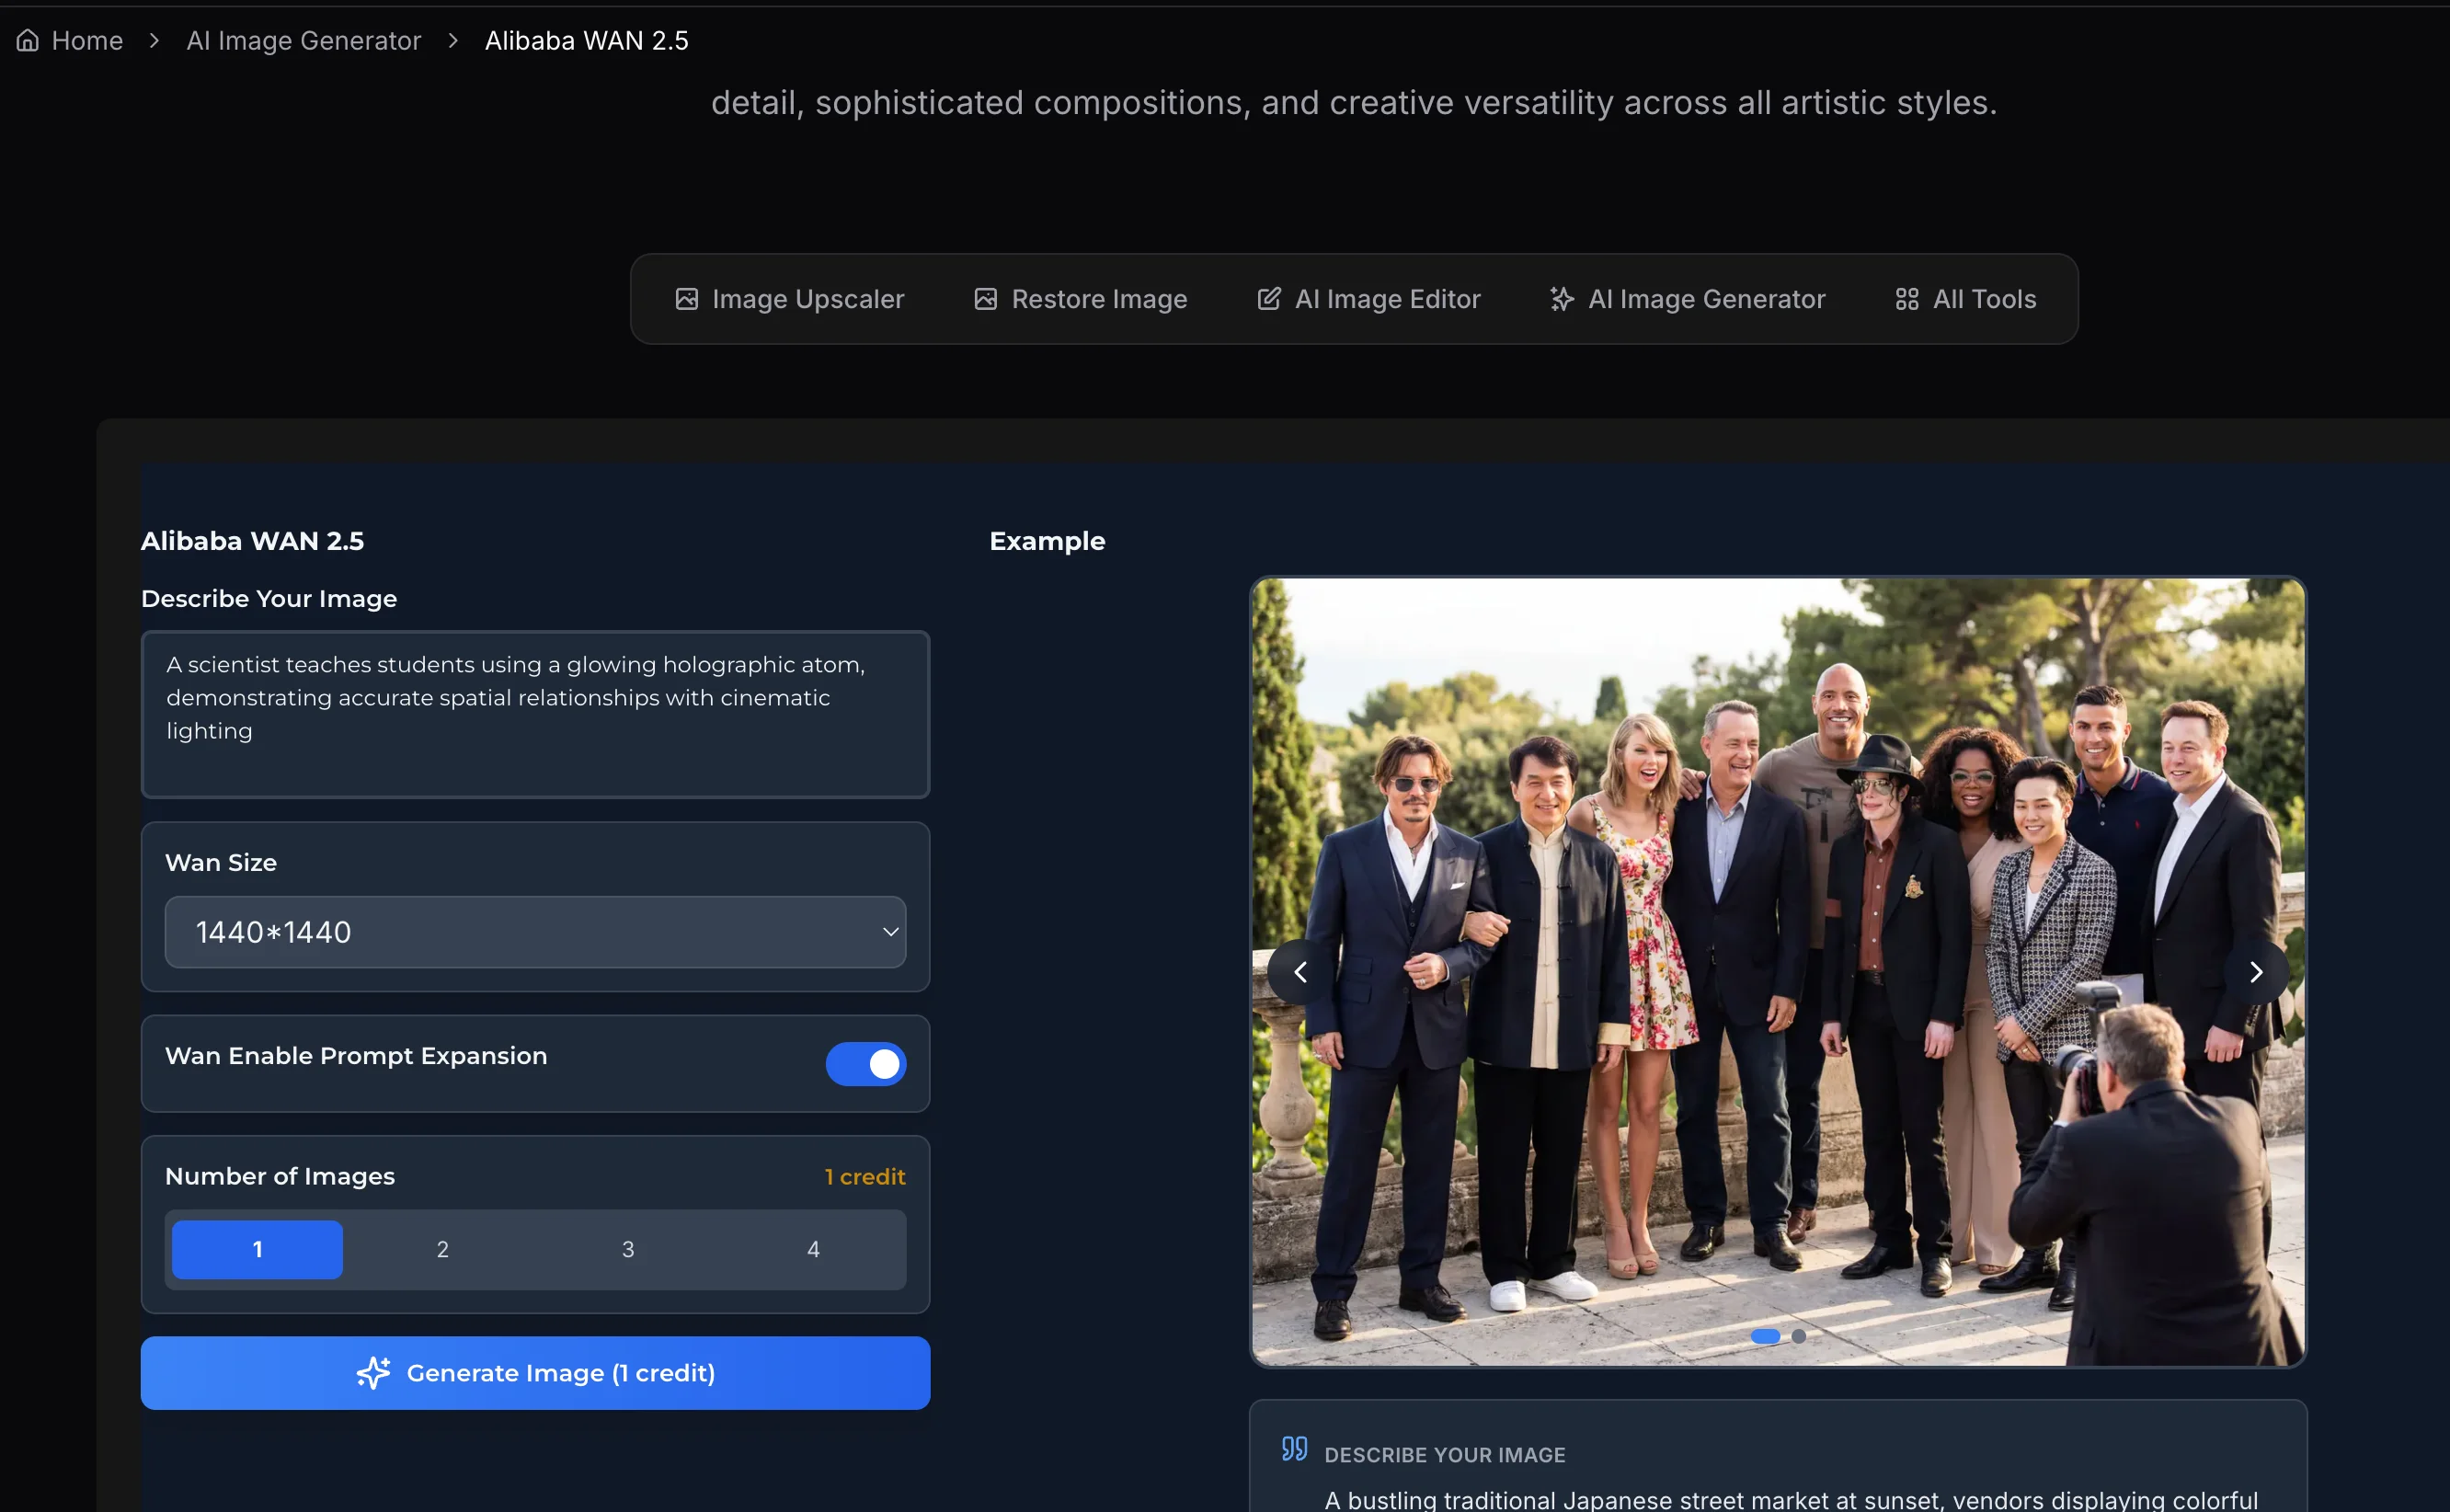
Task: Open the AI Image Generator breadcrumb link
Action: click(303, 40)
